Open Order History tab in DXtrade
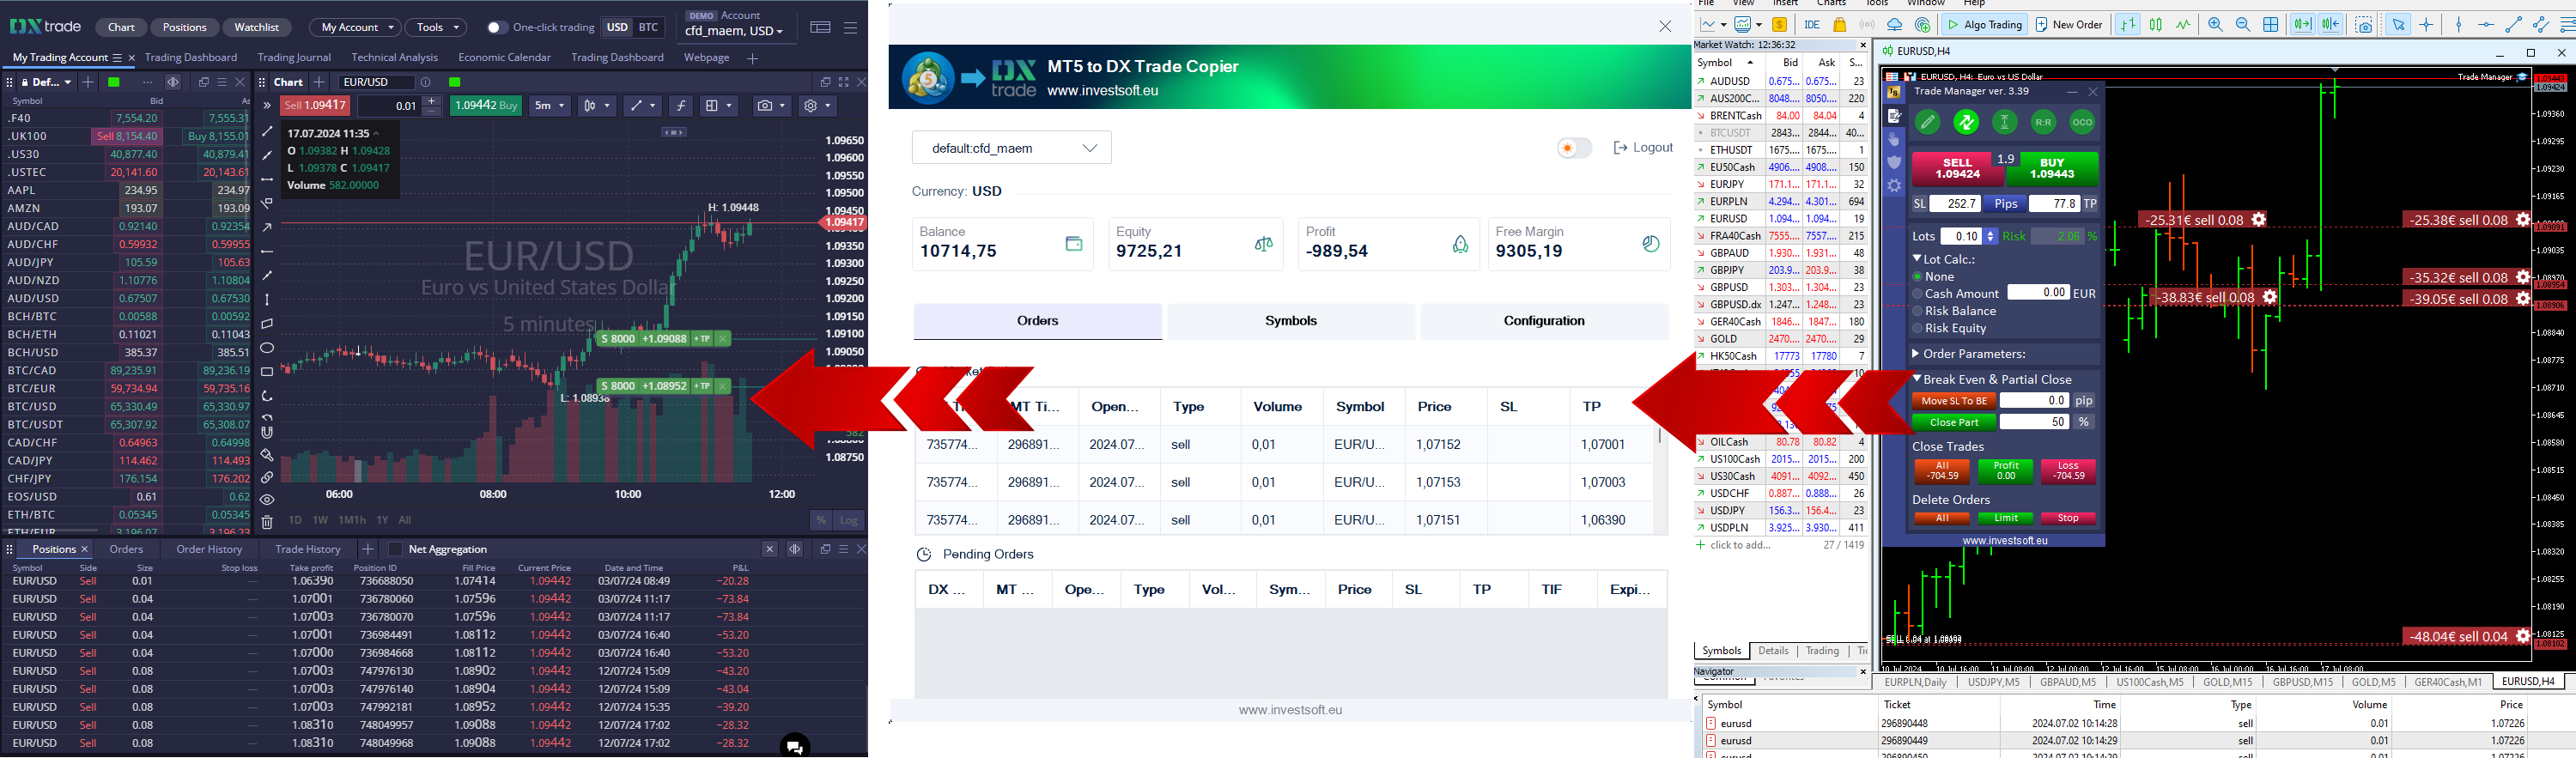 tap(209, 549)
